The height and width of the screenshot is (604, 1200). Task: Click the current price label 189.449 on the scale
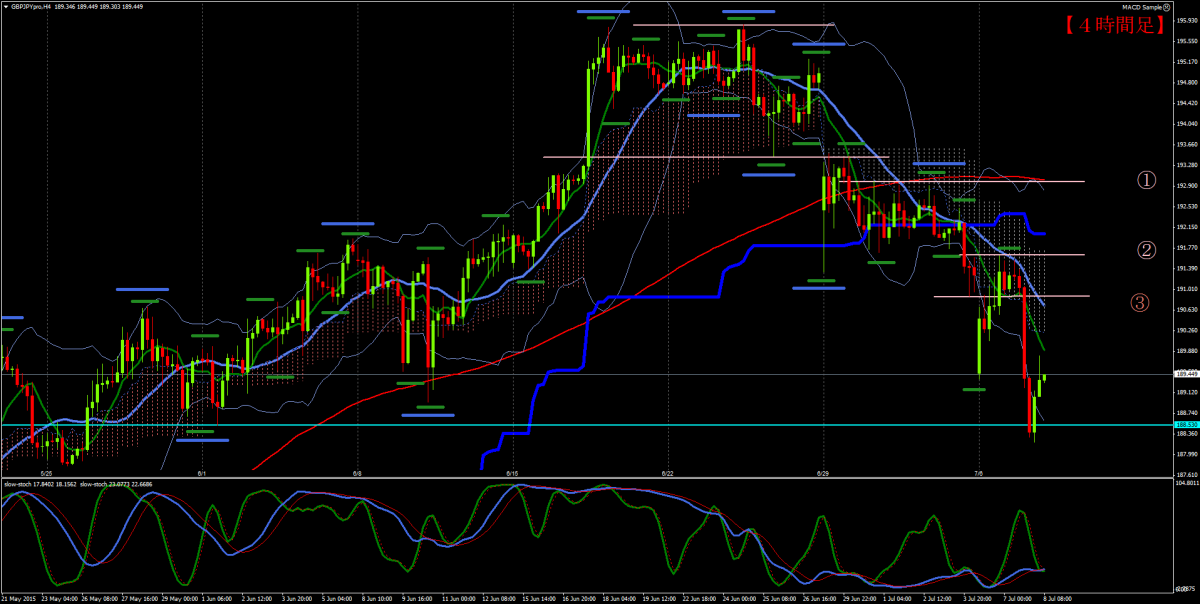(x=1187, y=374)
